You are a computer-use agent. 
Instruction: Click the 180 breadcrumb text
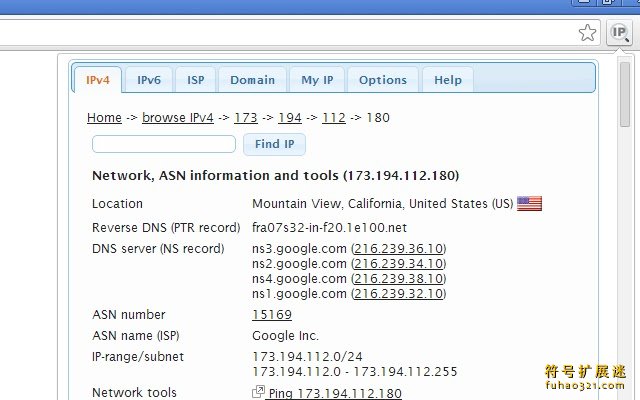pyautogui.click(x=378, y=118)
